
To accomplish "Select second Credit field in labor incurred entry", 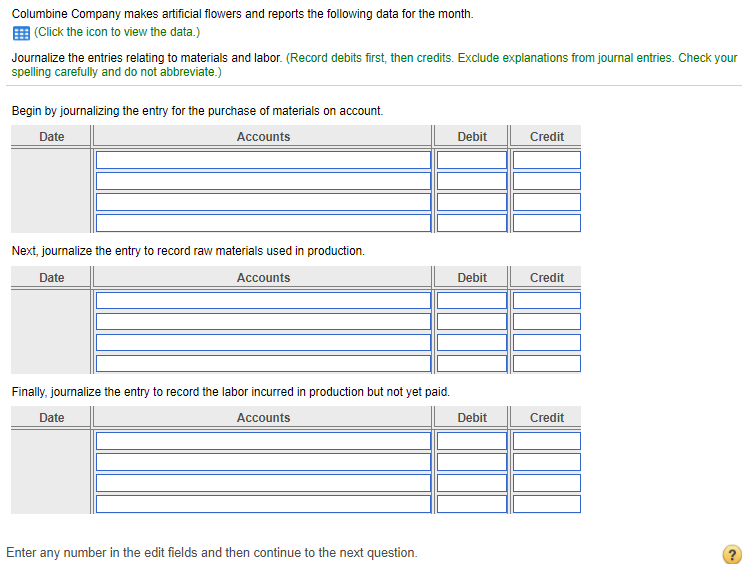I will 546,462.
